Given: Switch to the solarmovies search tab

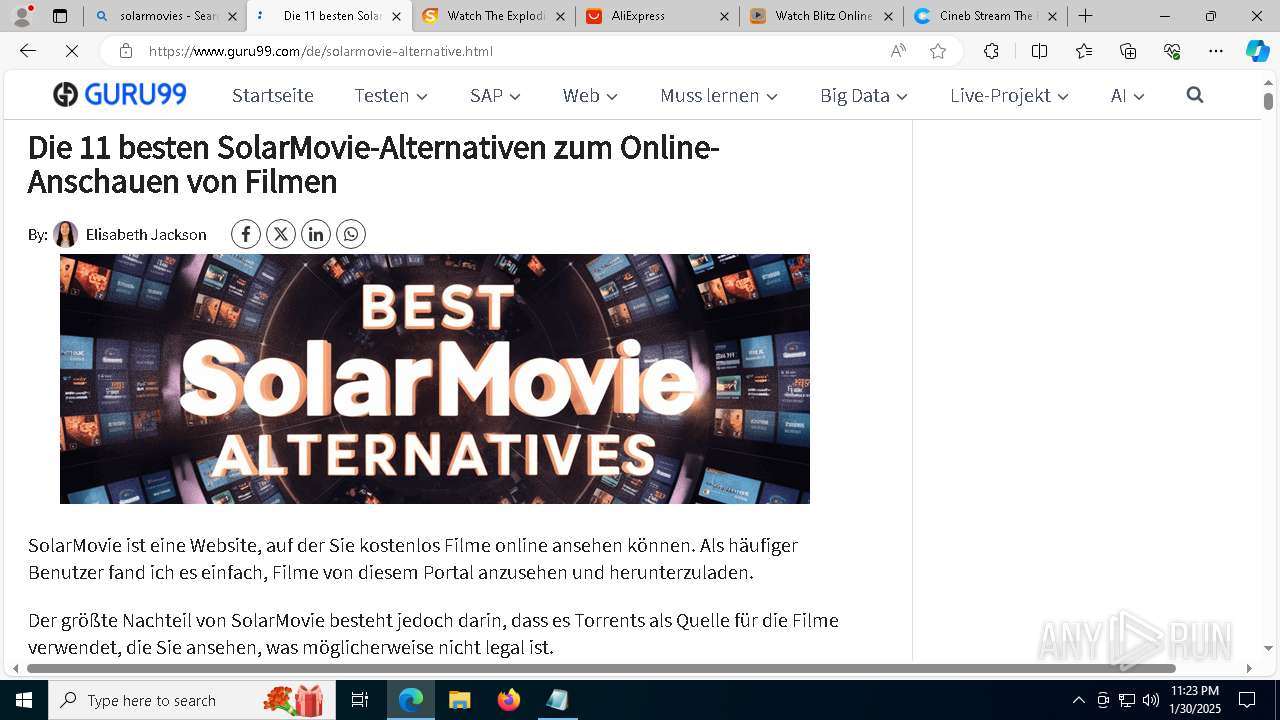Looking at the screenshot, I should [x=164, y=16].
